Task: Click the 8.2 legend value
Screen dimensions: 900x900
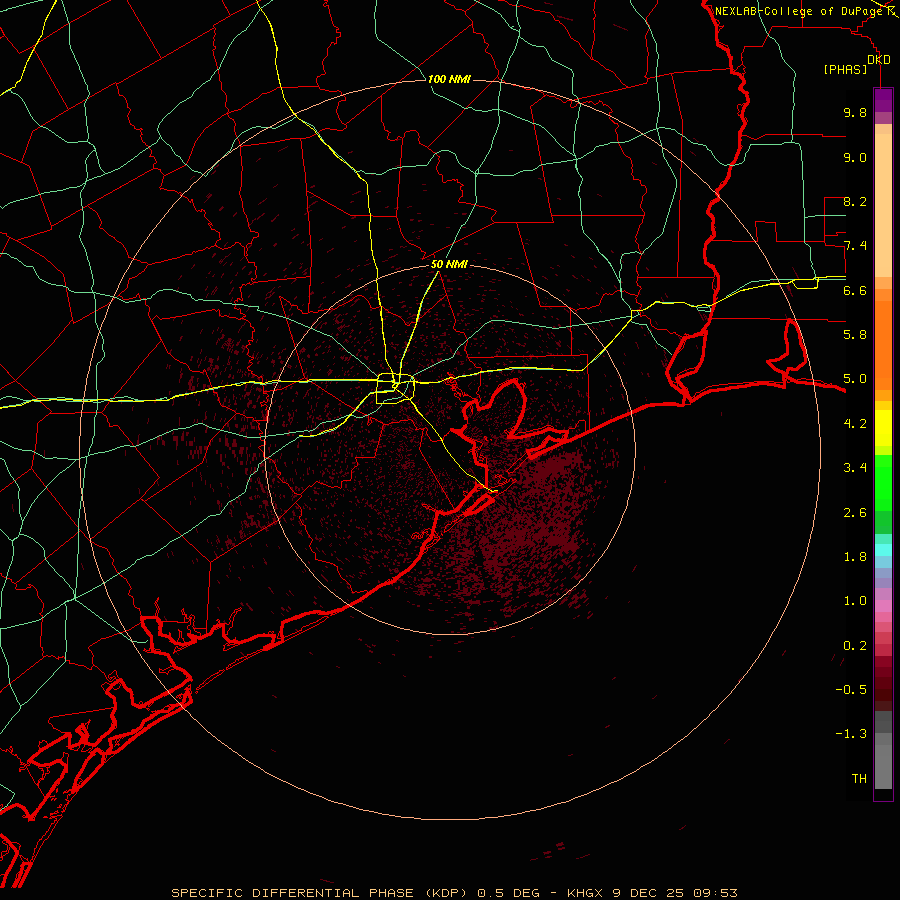Action: [855, 201]
